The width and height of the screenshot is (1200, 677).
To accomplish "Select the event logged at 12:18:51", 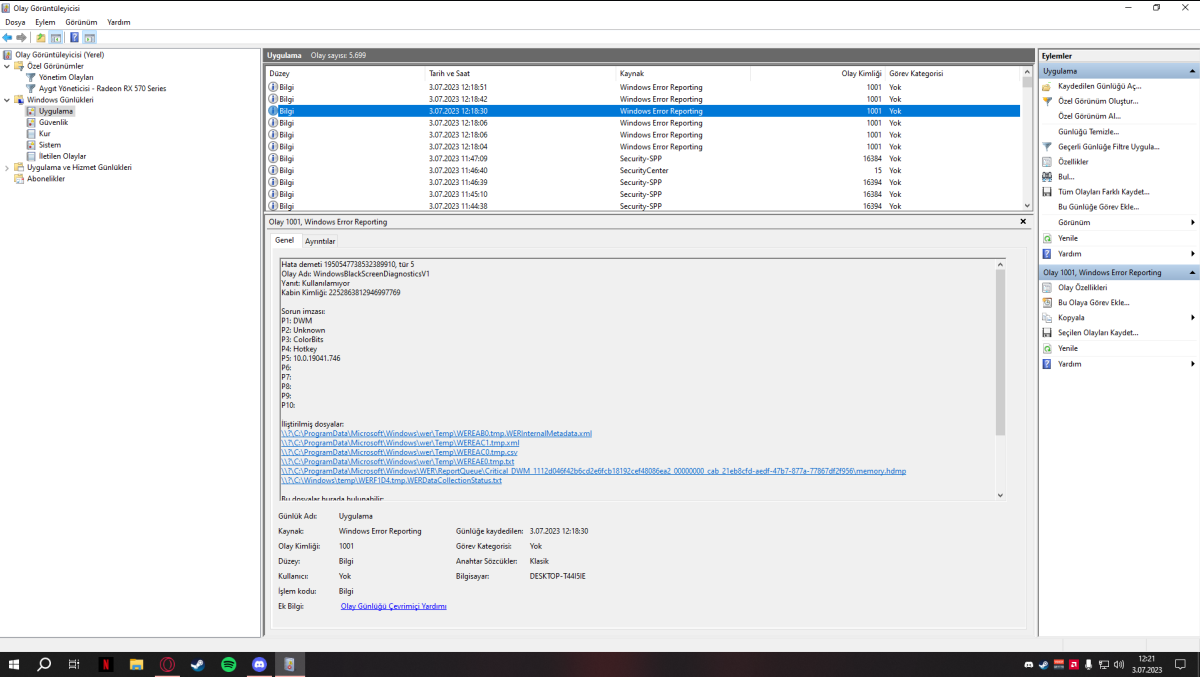I will pos(643,87).
